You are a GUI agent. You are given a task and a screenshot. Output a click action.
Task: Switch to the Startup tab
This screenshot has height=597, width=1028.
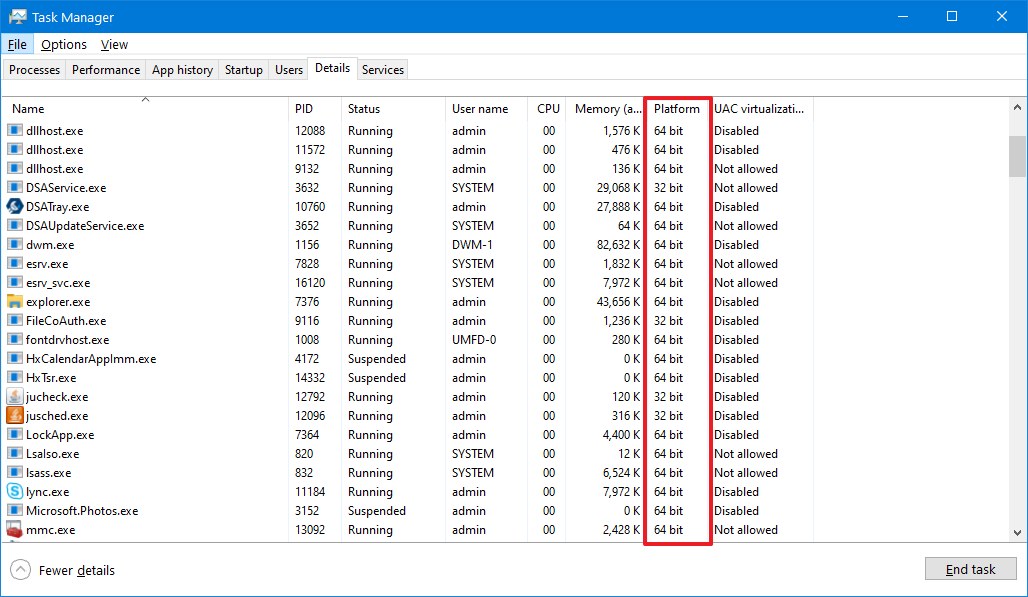(x=244, y=70)
